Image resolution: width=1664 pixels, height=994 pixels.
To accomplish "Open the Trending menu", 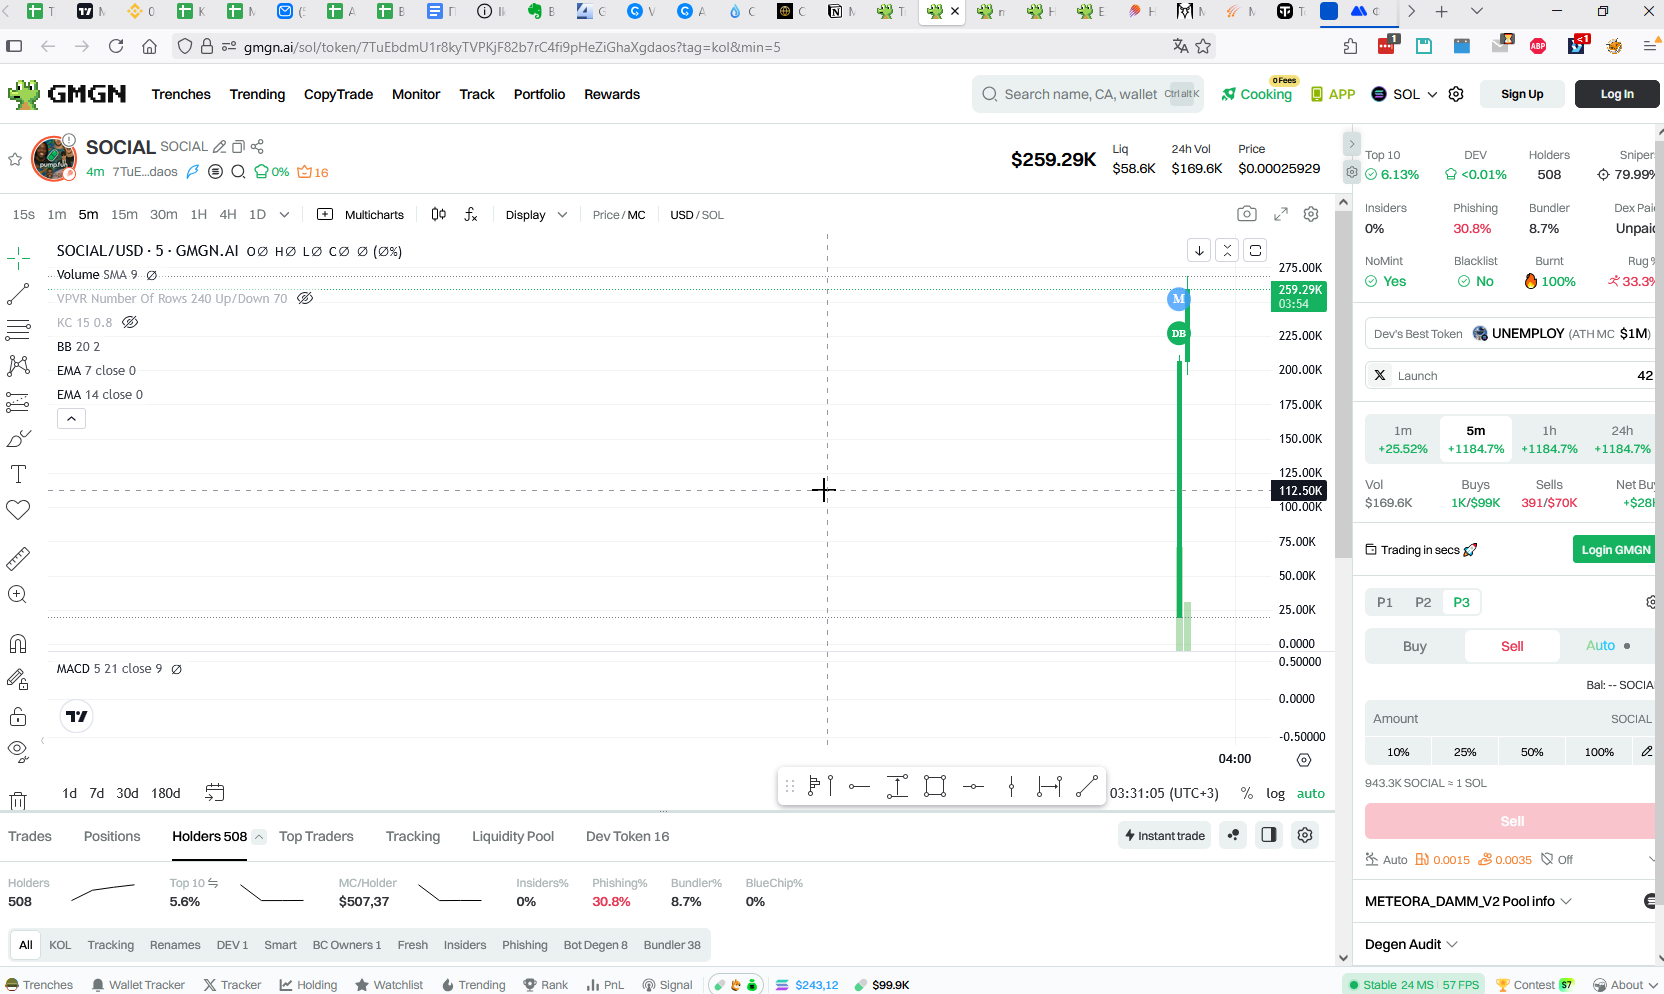I will (x=257, y=94).
